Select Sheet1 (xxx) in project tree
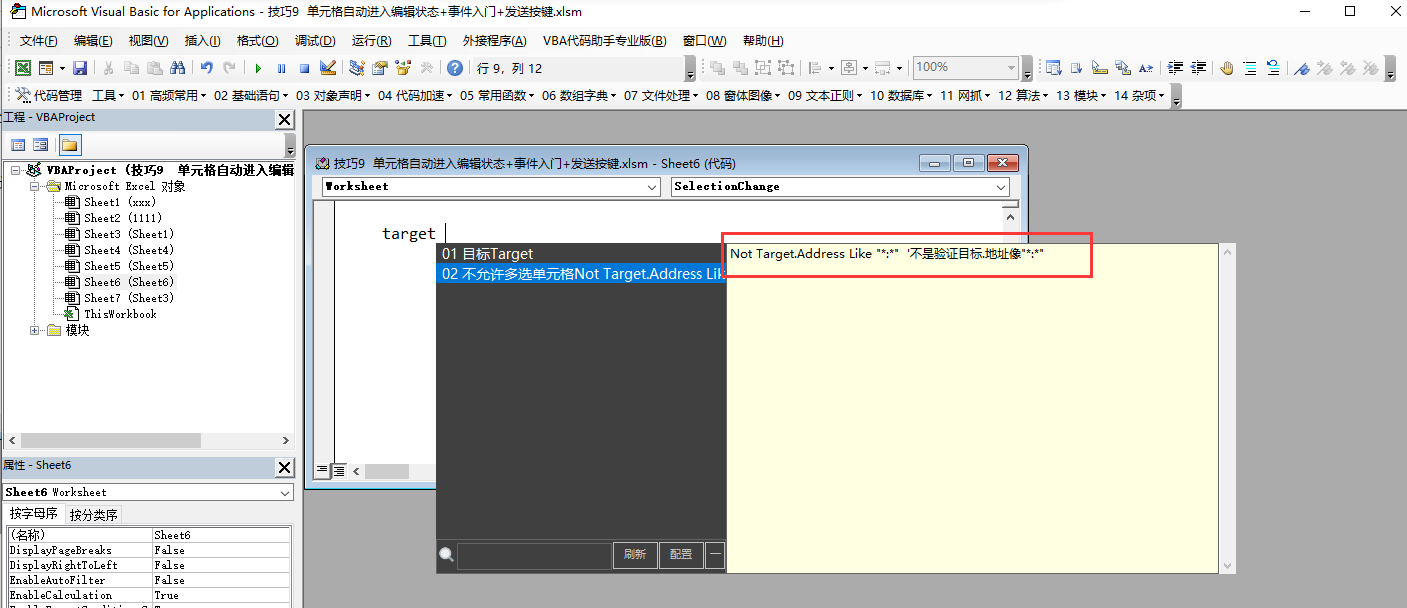The image size is (1407, 608). pyautogui.click(x=120, y=202)
